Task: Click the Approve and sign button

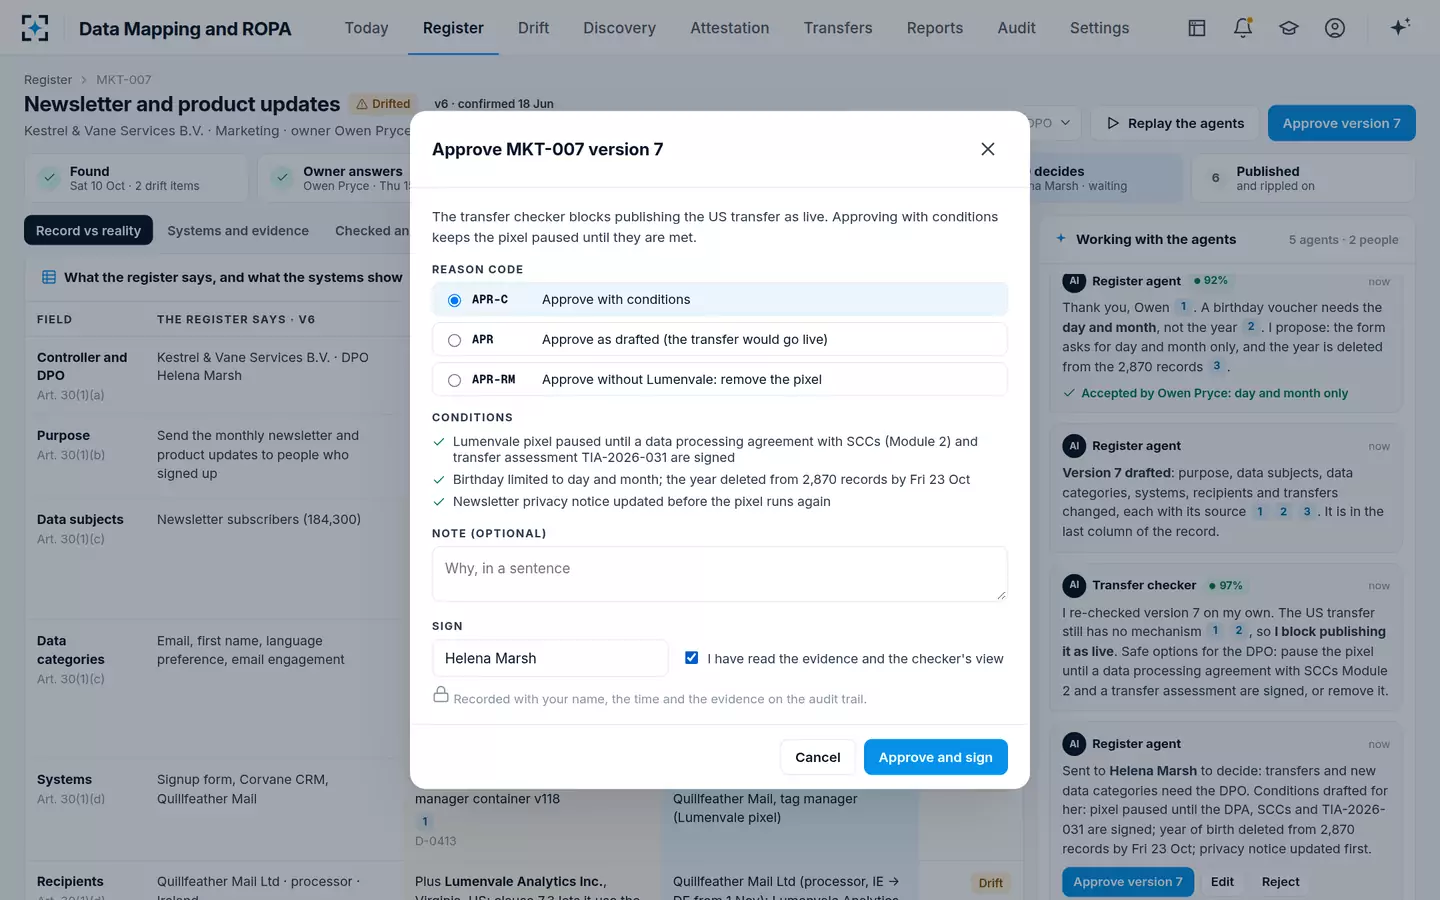Action: pyautogui.click(x=935, y=757)
